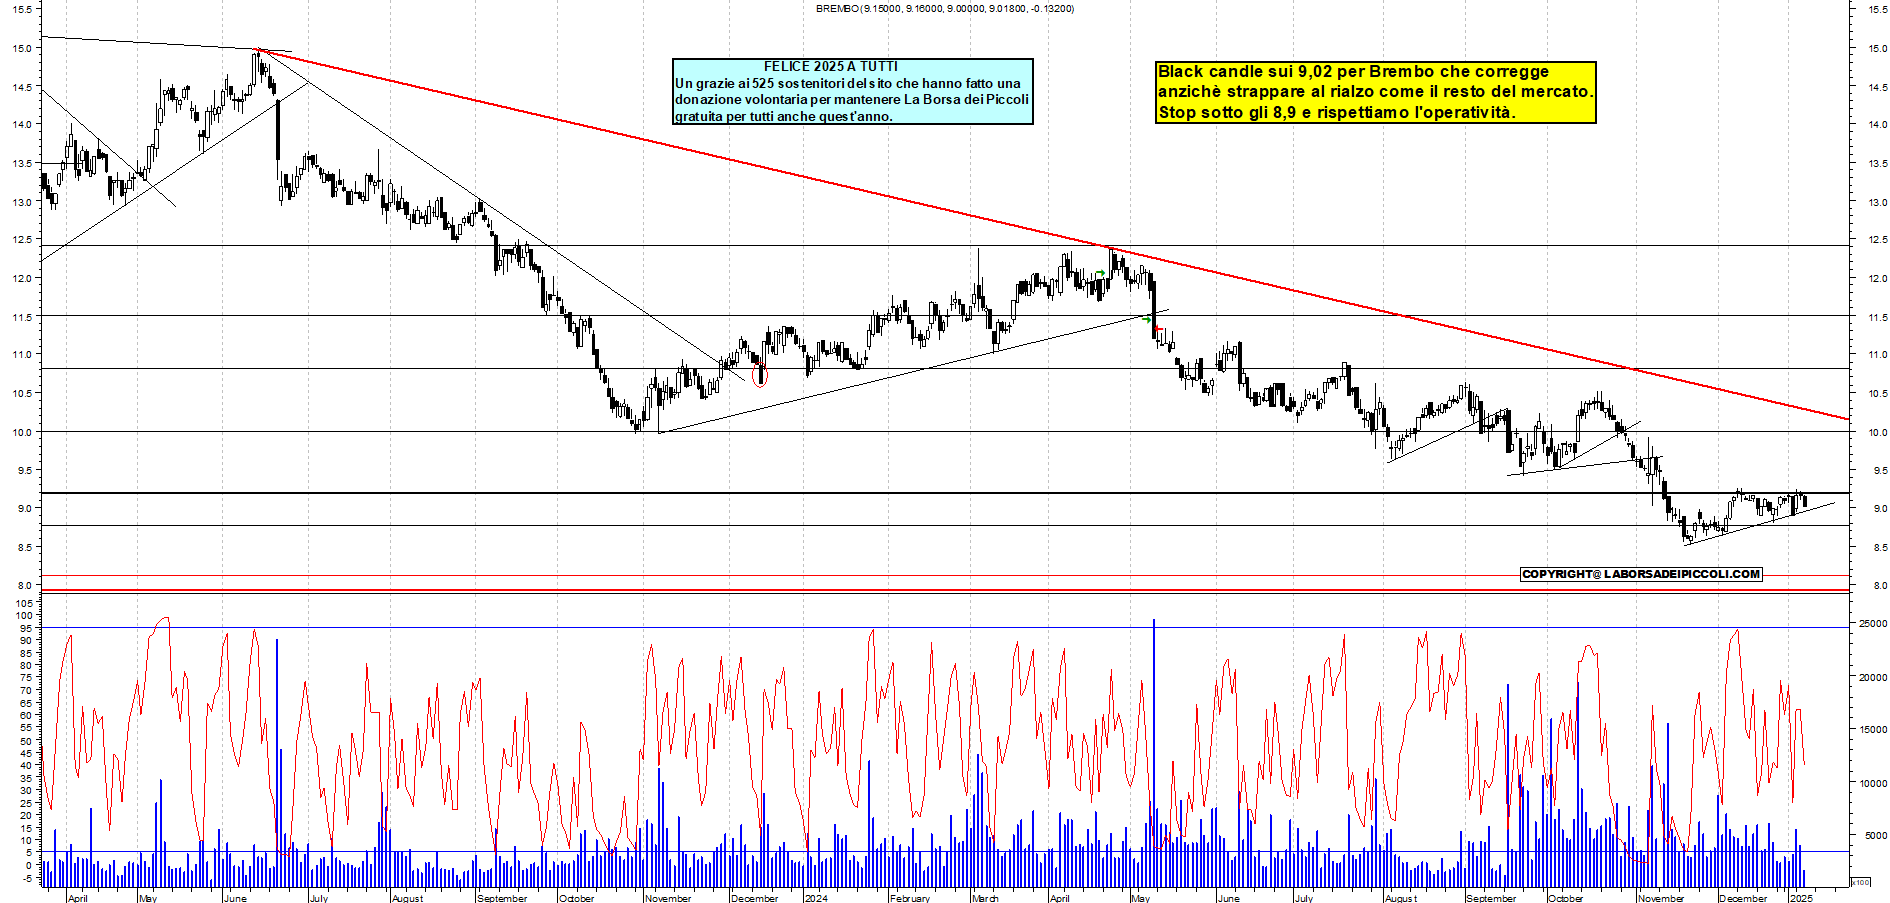Click the 'February' label on the time axis
This screenshot has width=1890, height=903.
(910, 898)
